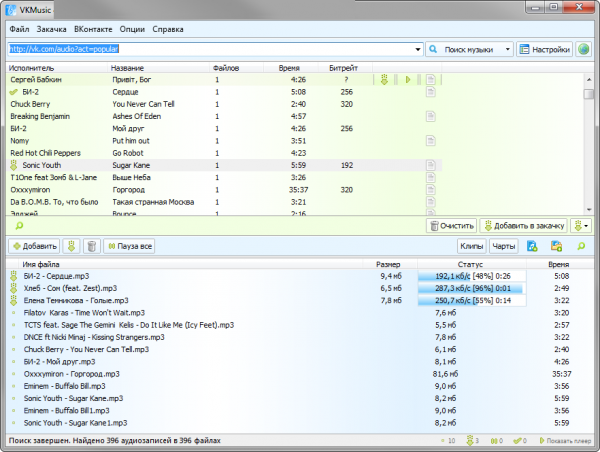The width and height of the screenshot is (600, 452).
Task: Click the download icon next to Добавить
Action: (71, 246)
